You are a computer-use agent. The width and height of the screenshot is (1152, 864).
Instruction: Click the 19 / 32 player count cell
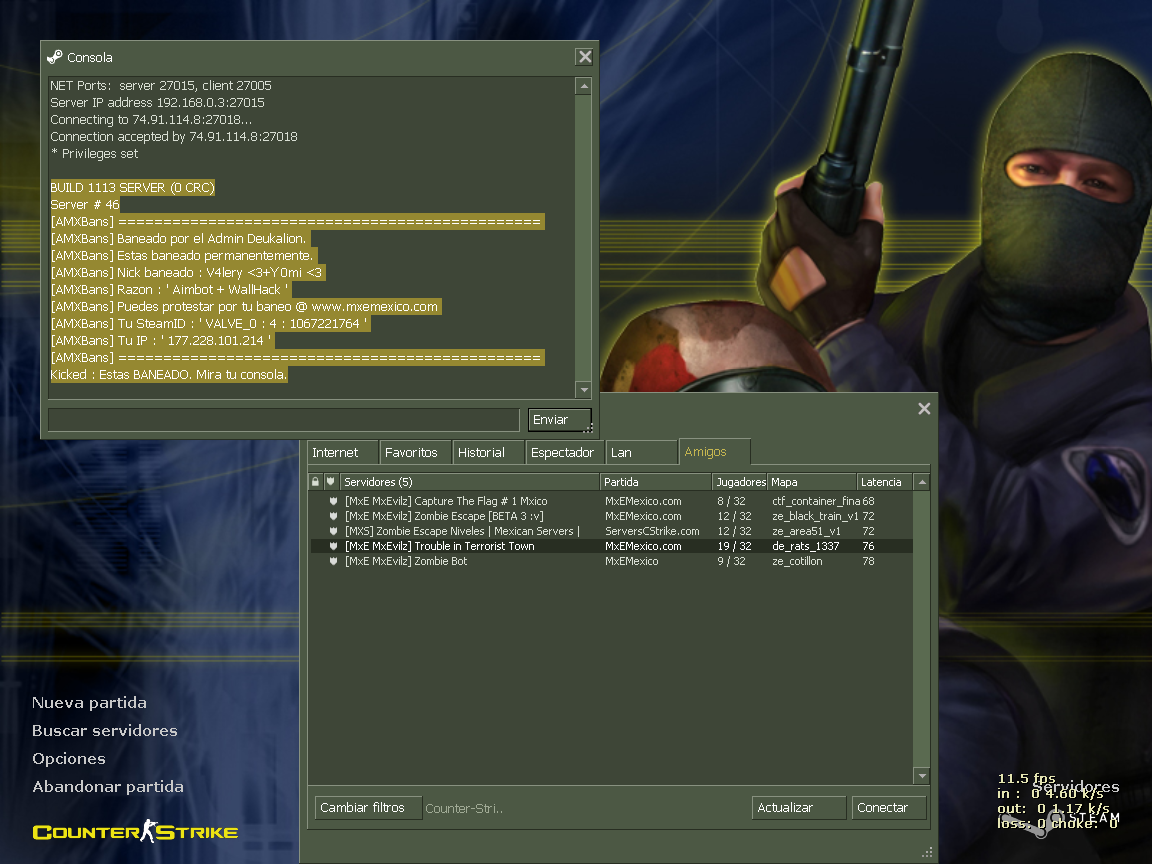735,546
